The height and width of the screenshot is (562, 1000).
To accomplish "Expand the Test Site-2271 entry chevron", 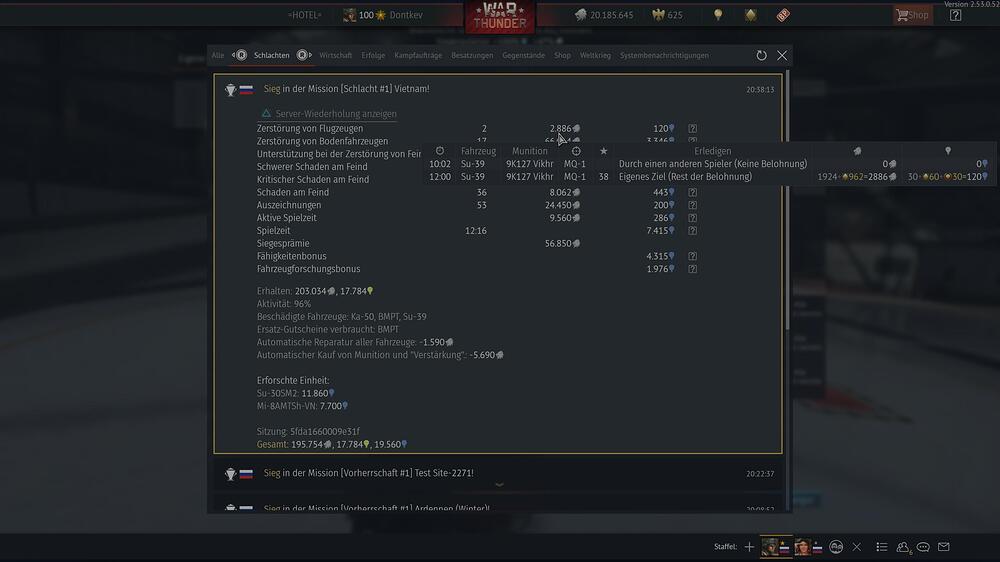I will 499,485.
